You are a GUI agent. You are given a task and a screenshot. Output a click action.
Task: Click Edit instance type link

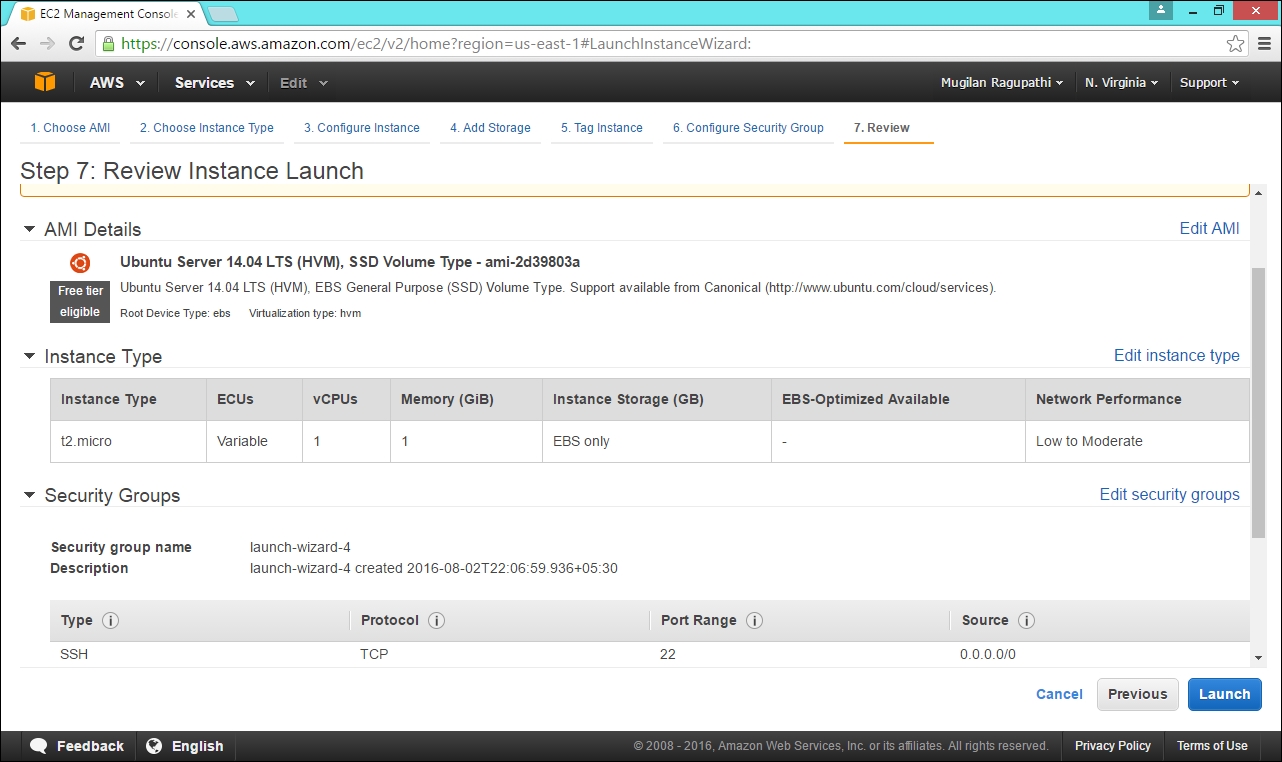click(1177, 355)
